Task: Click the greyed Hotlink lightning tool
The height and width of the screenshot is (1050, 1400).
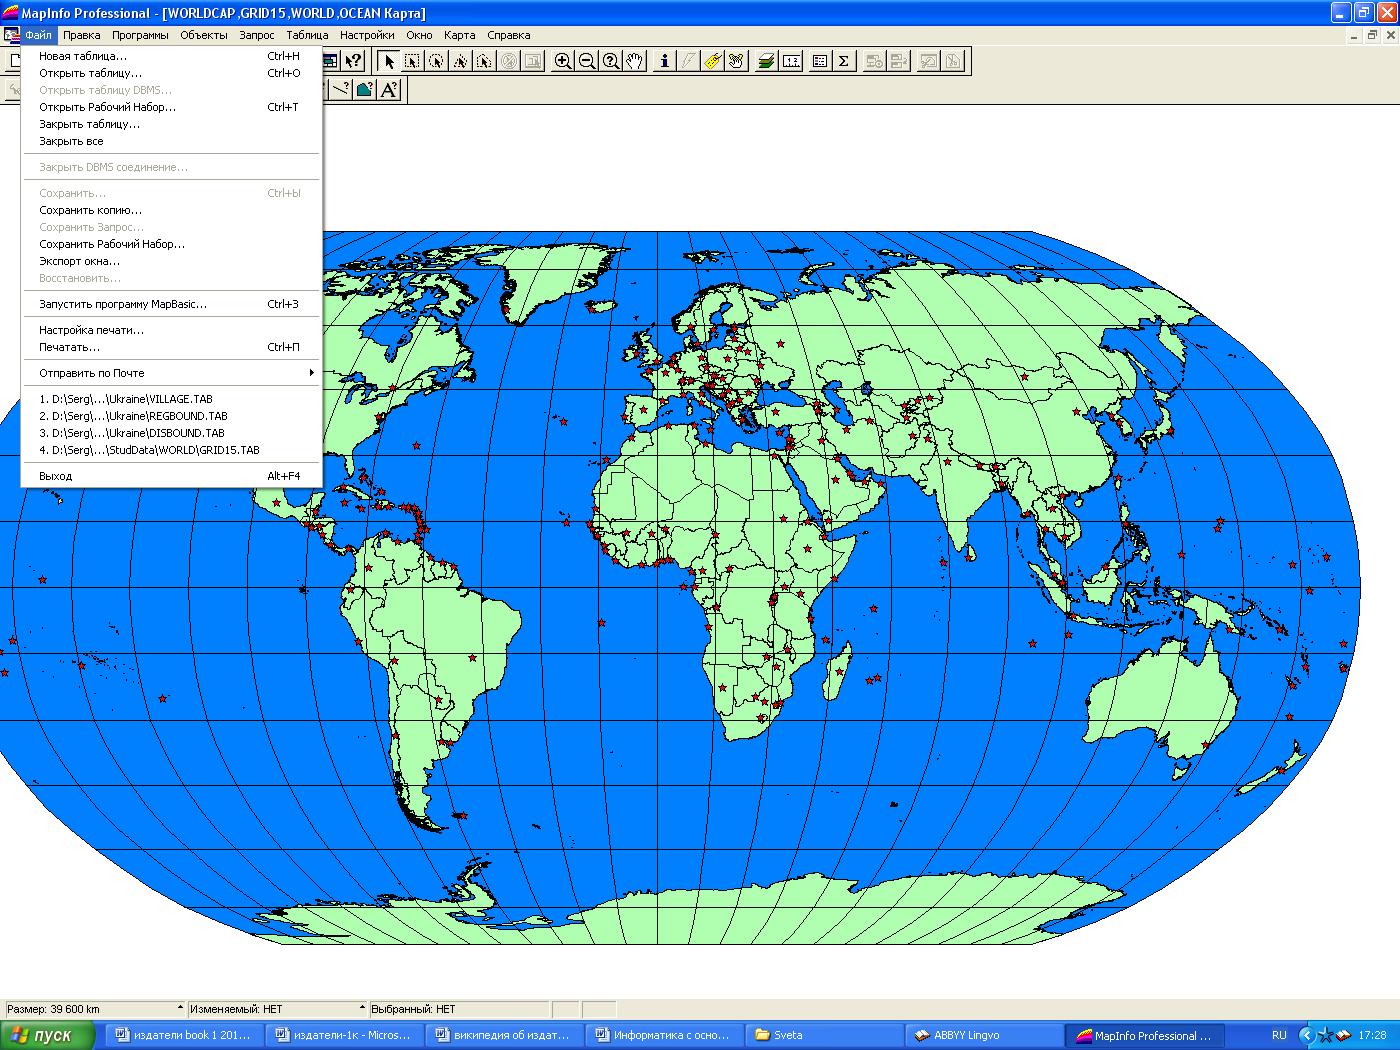Action: [688, 61]
